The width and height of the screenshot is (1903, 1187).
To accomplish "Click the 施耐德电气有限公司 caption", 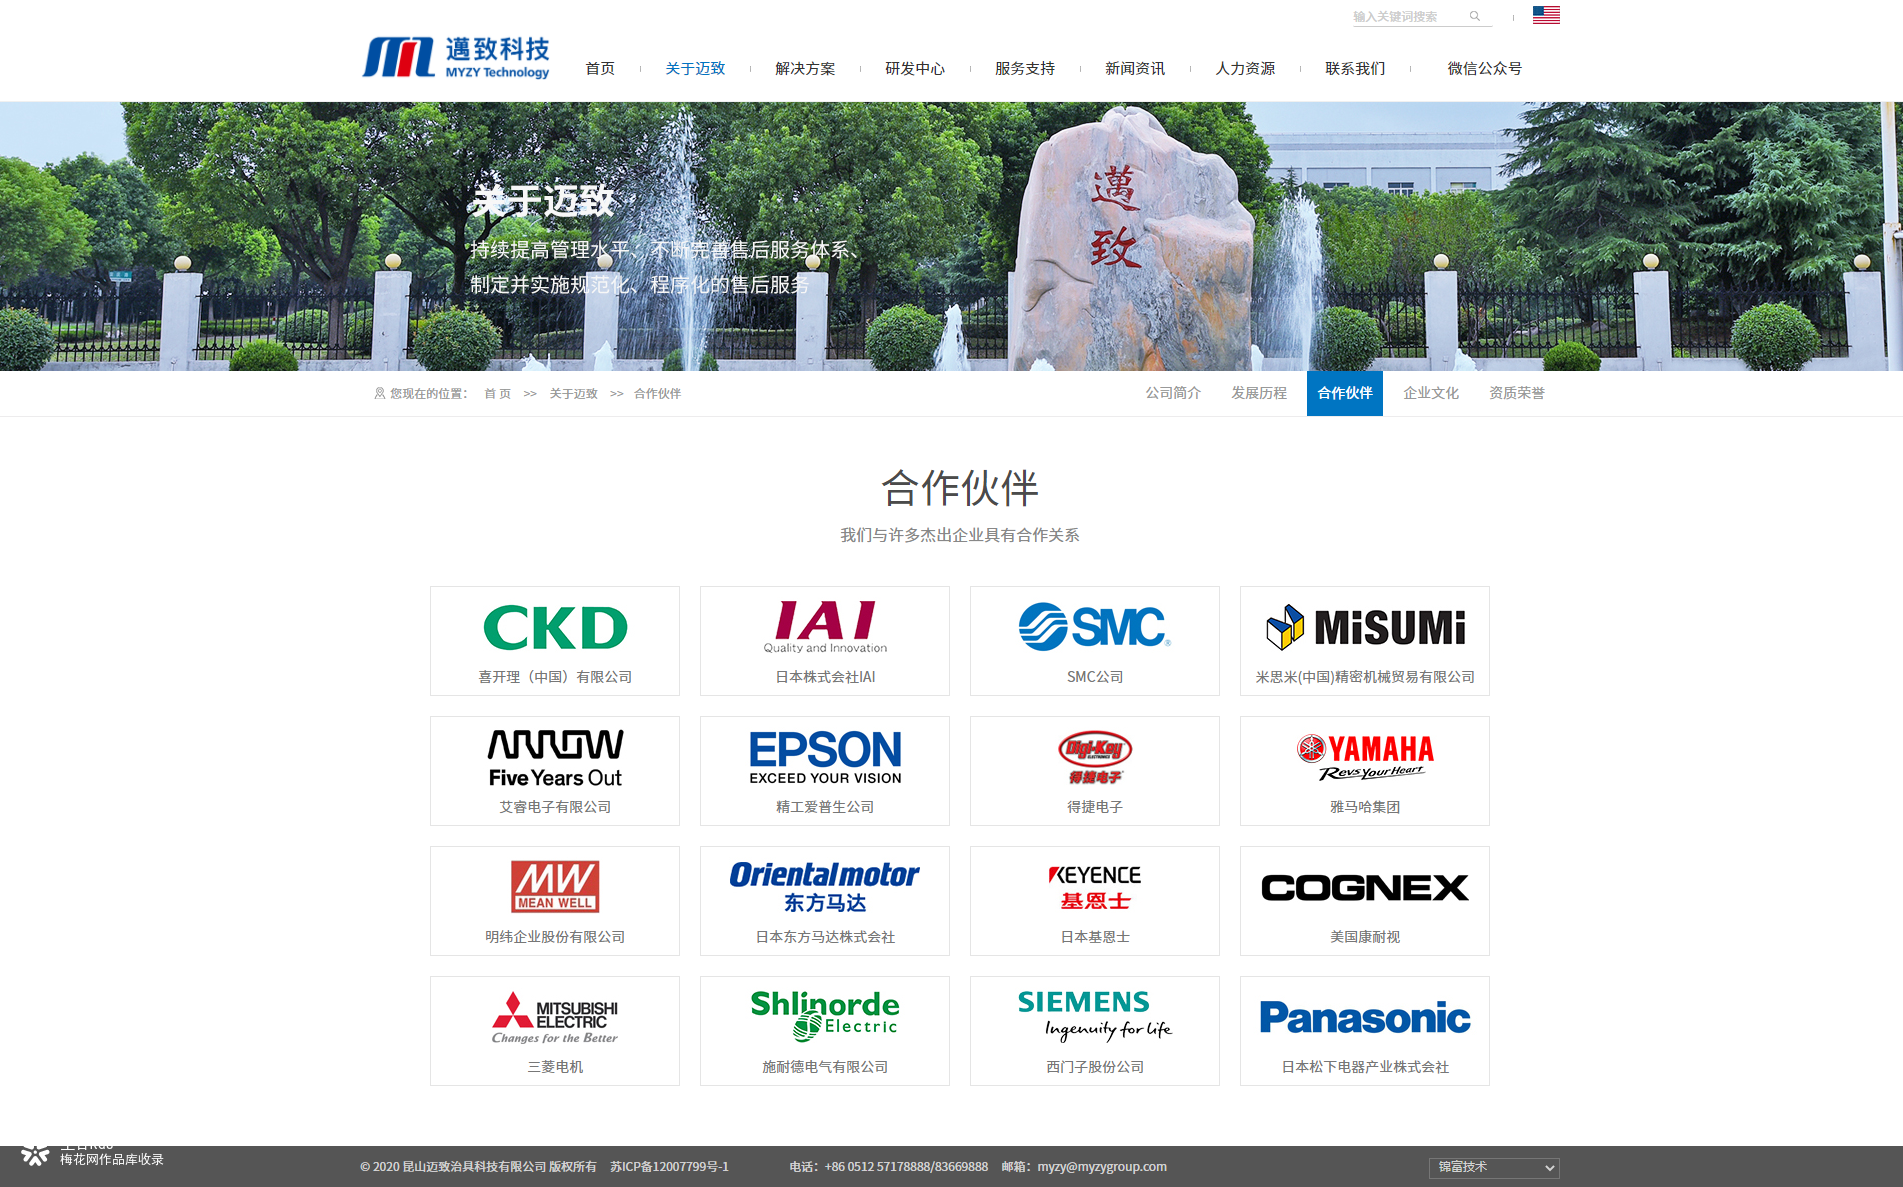I will point(825,1067).
